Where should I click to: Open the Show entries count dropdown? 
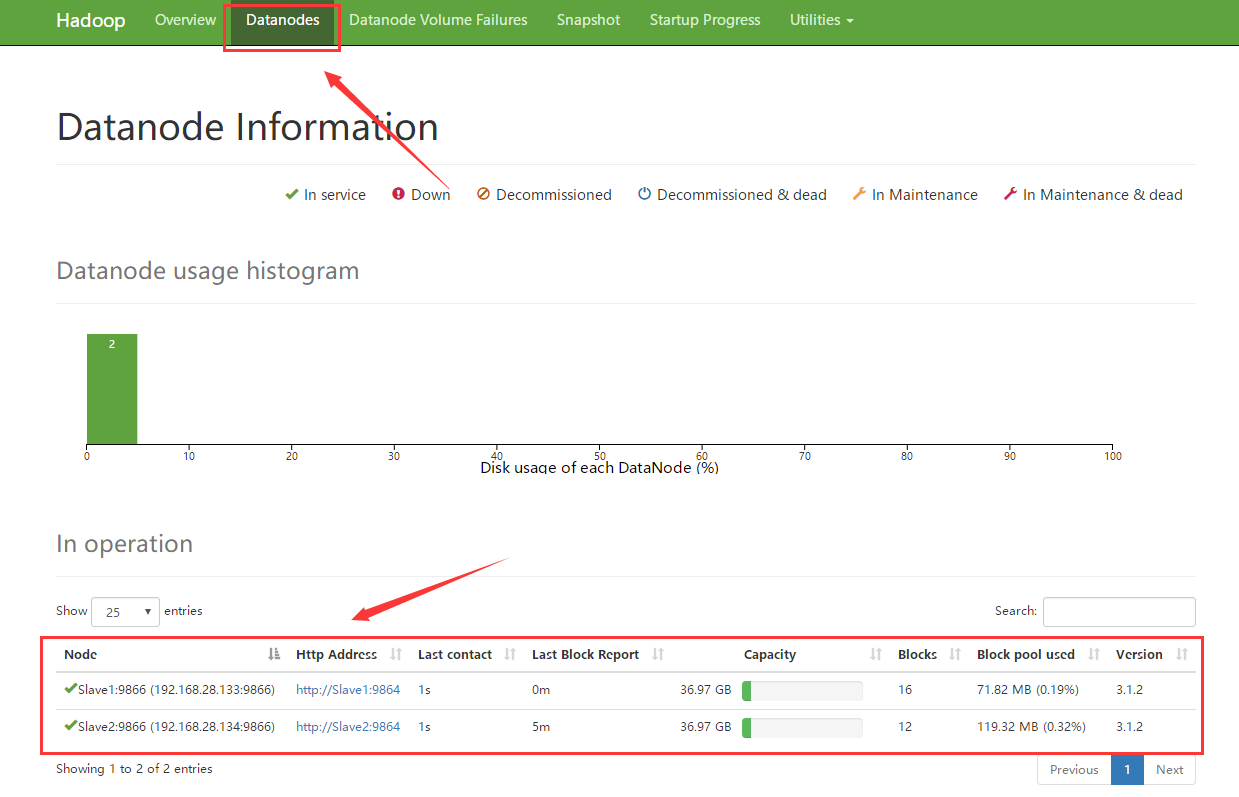pos(125,611)
